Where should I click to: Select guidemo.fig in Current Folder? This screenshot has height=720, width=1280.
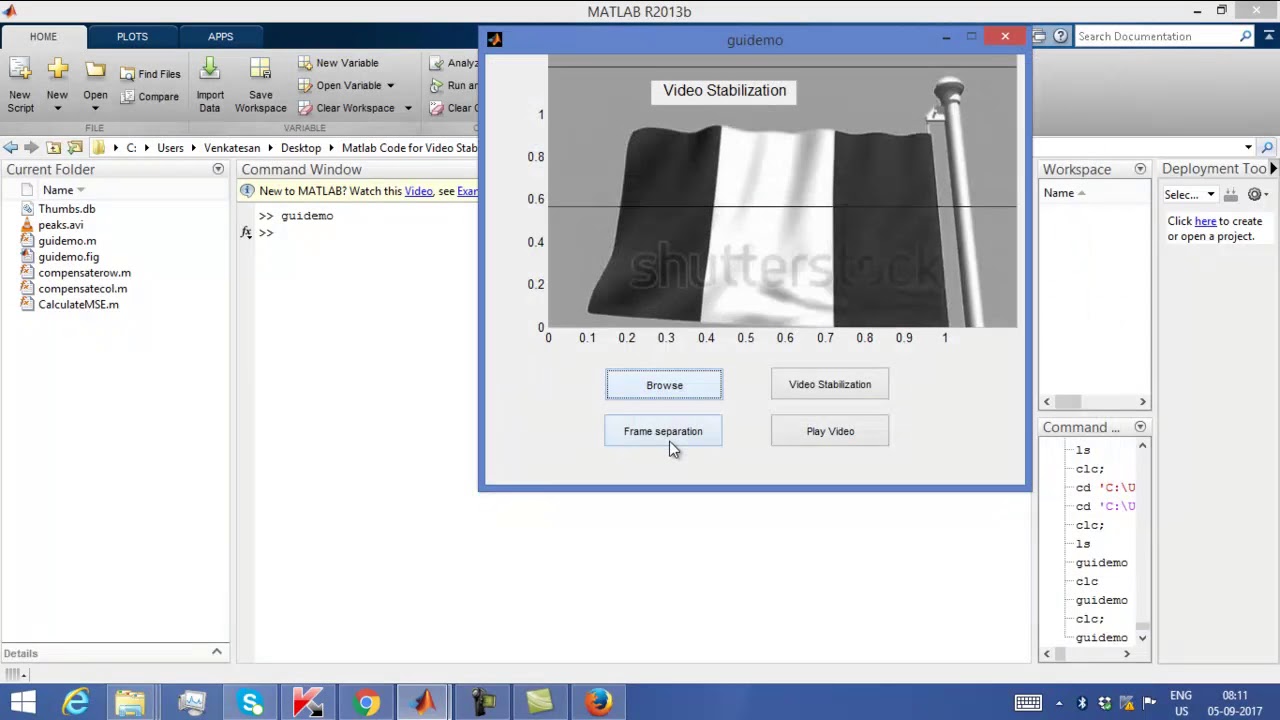pos(68,257)
